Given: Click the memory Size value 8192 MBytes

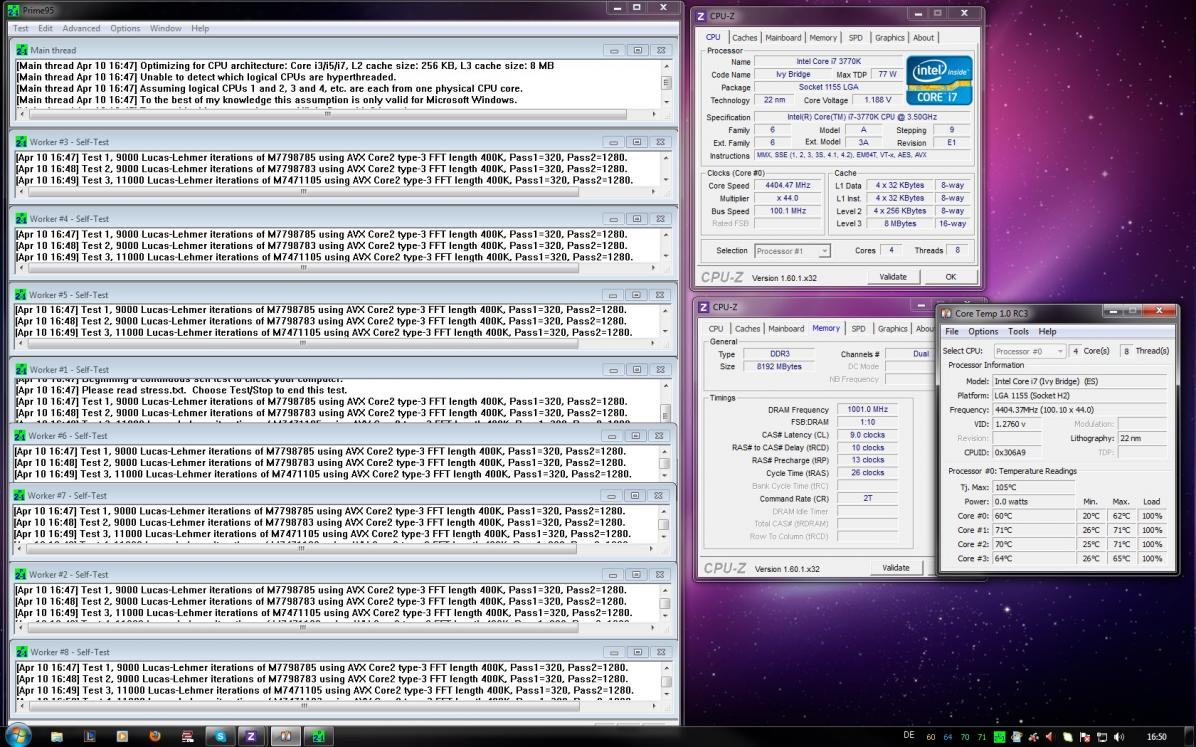Looking at the screenshot, I should (779, 367).
